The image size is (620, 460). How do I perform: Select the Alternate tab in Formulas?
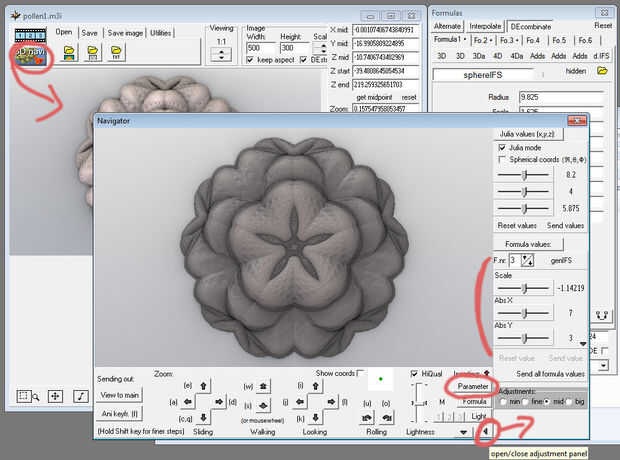[447, 27]
